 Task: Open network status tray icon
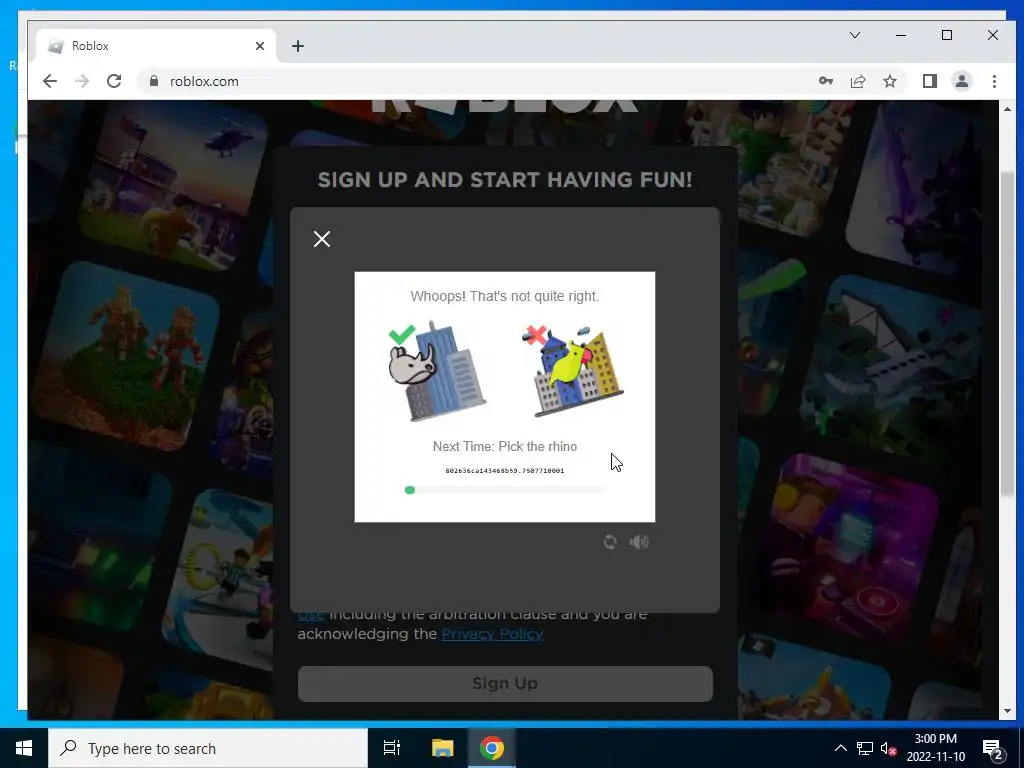pos(865,748)
